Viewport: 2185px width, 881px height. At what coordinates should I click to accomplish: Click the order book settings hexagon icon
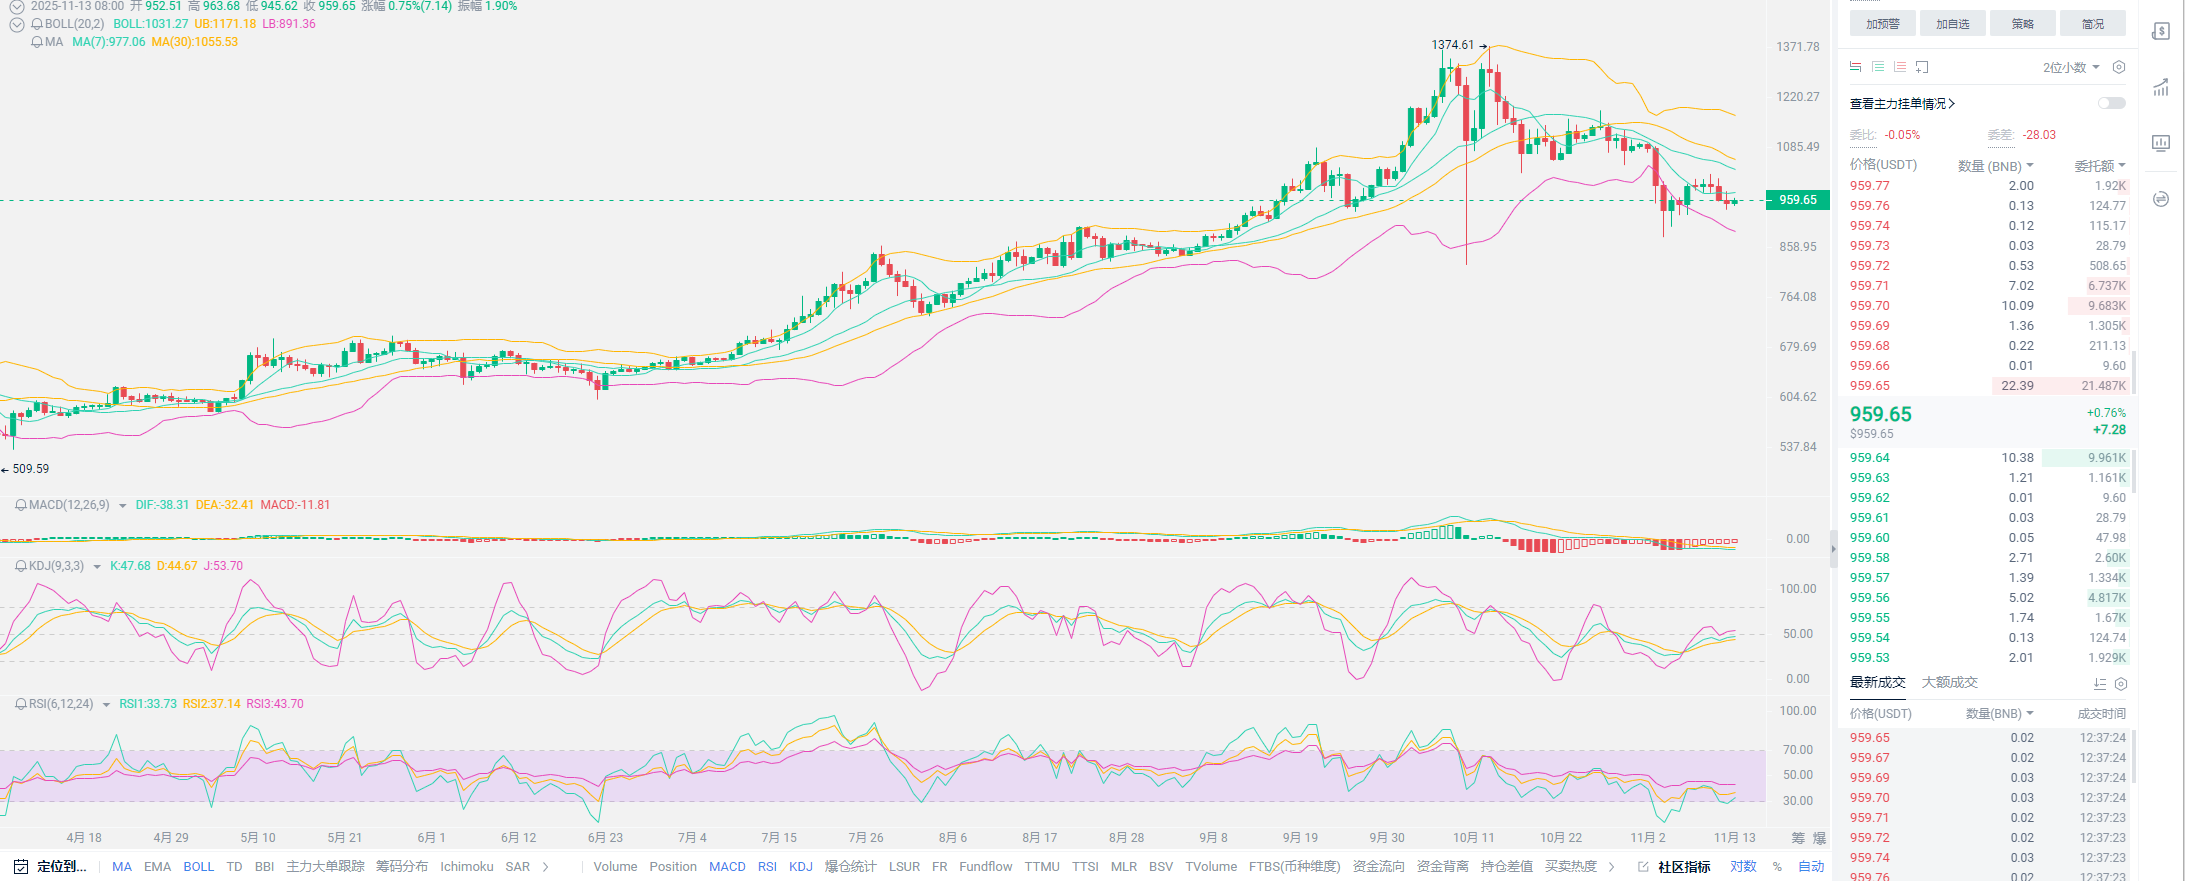click(x=2118, y=67)
